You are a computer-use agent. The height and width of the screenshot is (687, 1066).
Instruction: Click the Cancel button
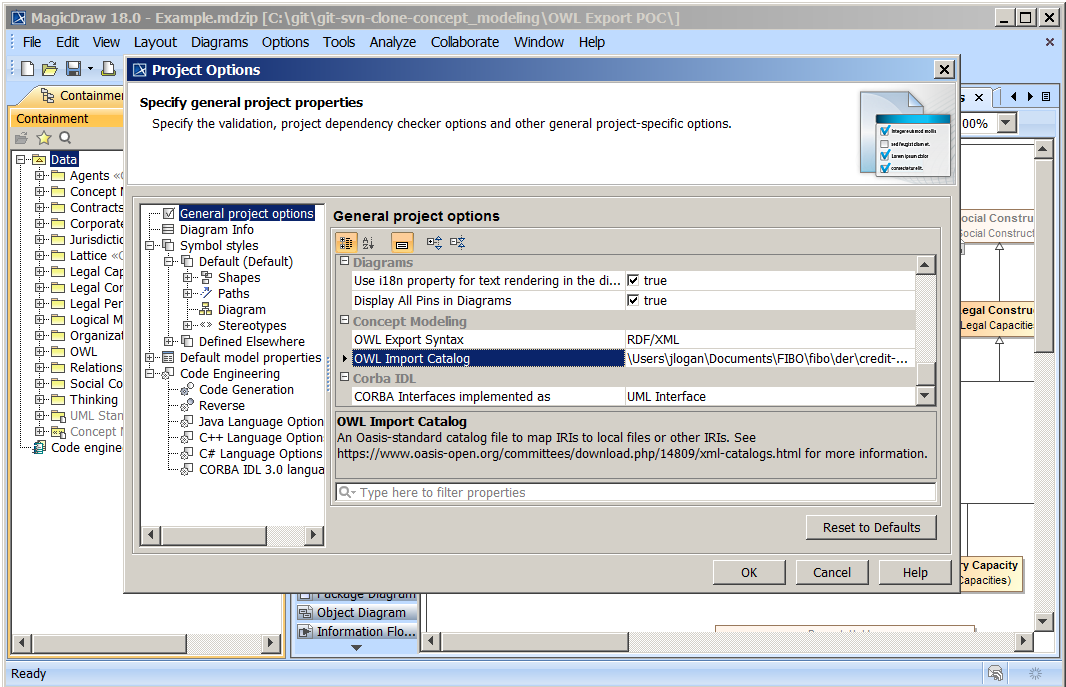click(x=831, y=572)
